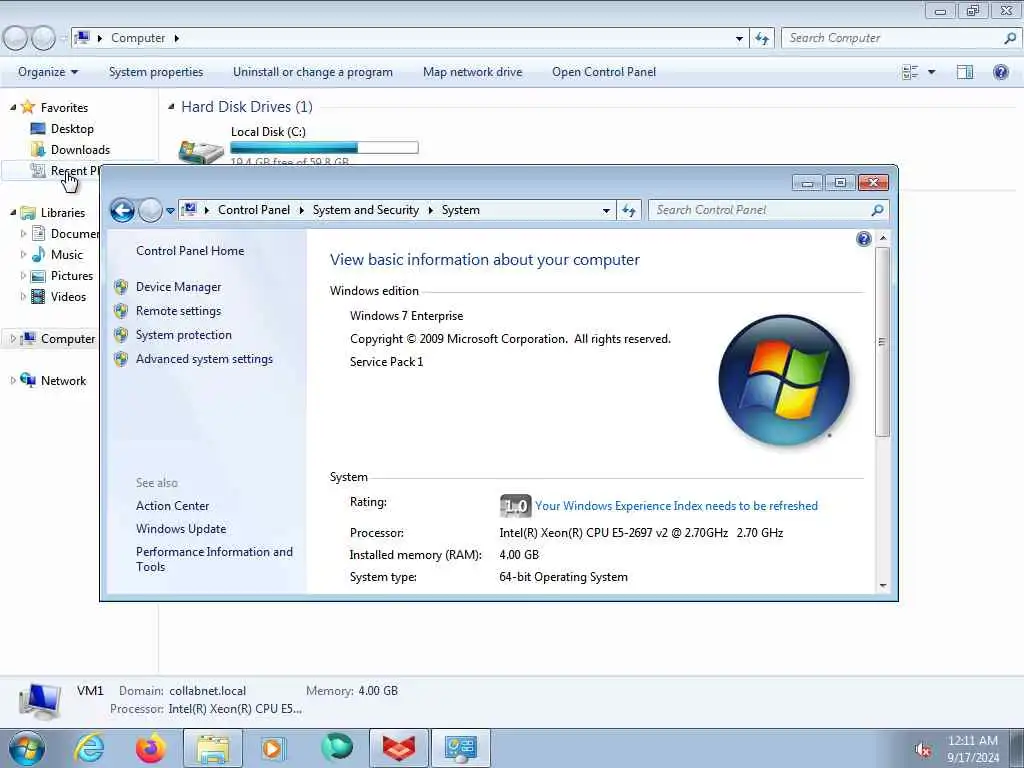Click Map network drive

[x=472, y=72]
